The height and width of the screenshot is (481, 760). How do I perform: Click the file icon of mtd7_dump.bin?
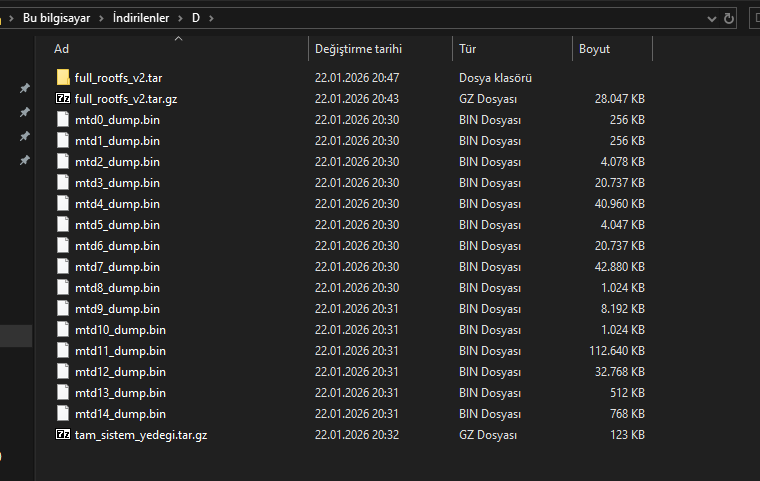point(63,267)
